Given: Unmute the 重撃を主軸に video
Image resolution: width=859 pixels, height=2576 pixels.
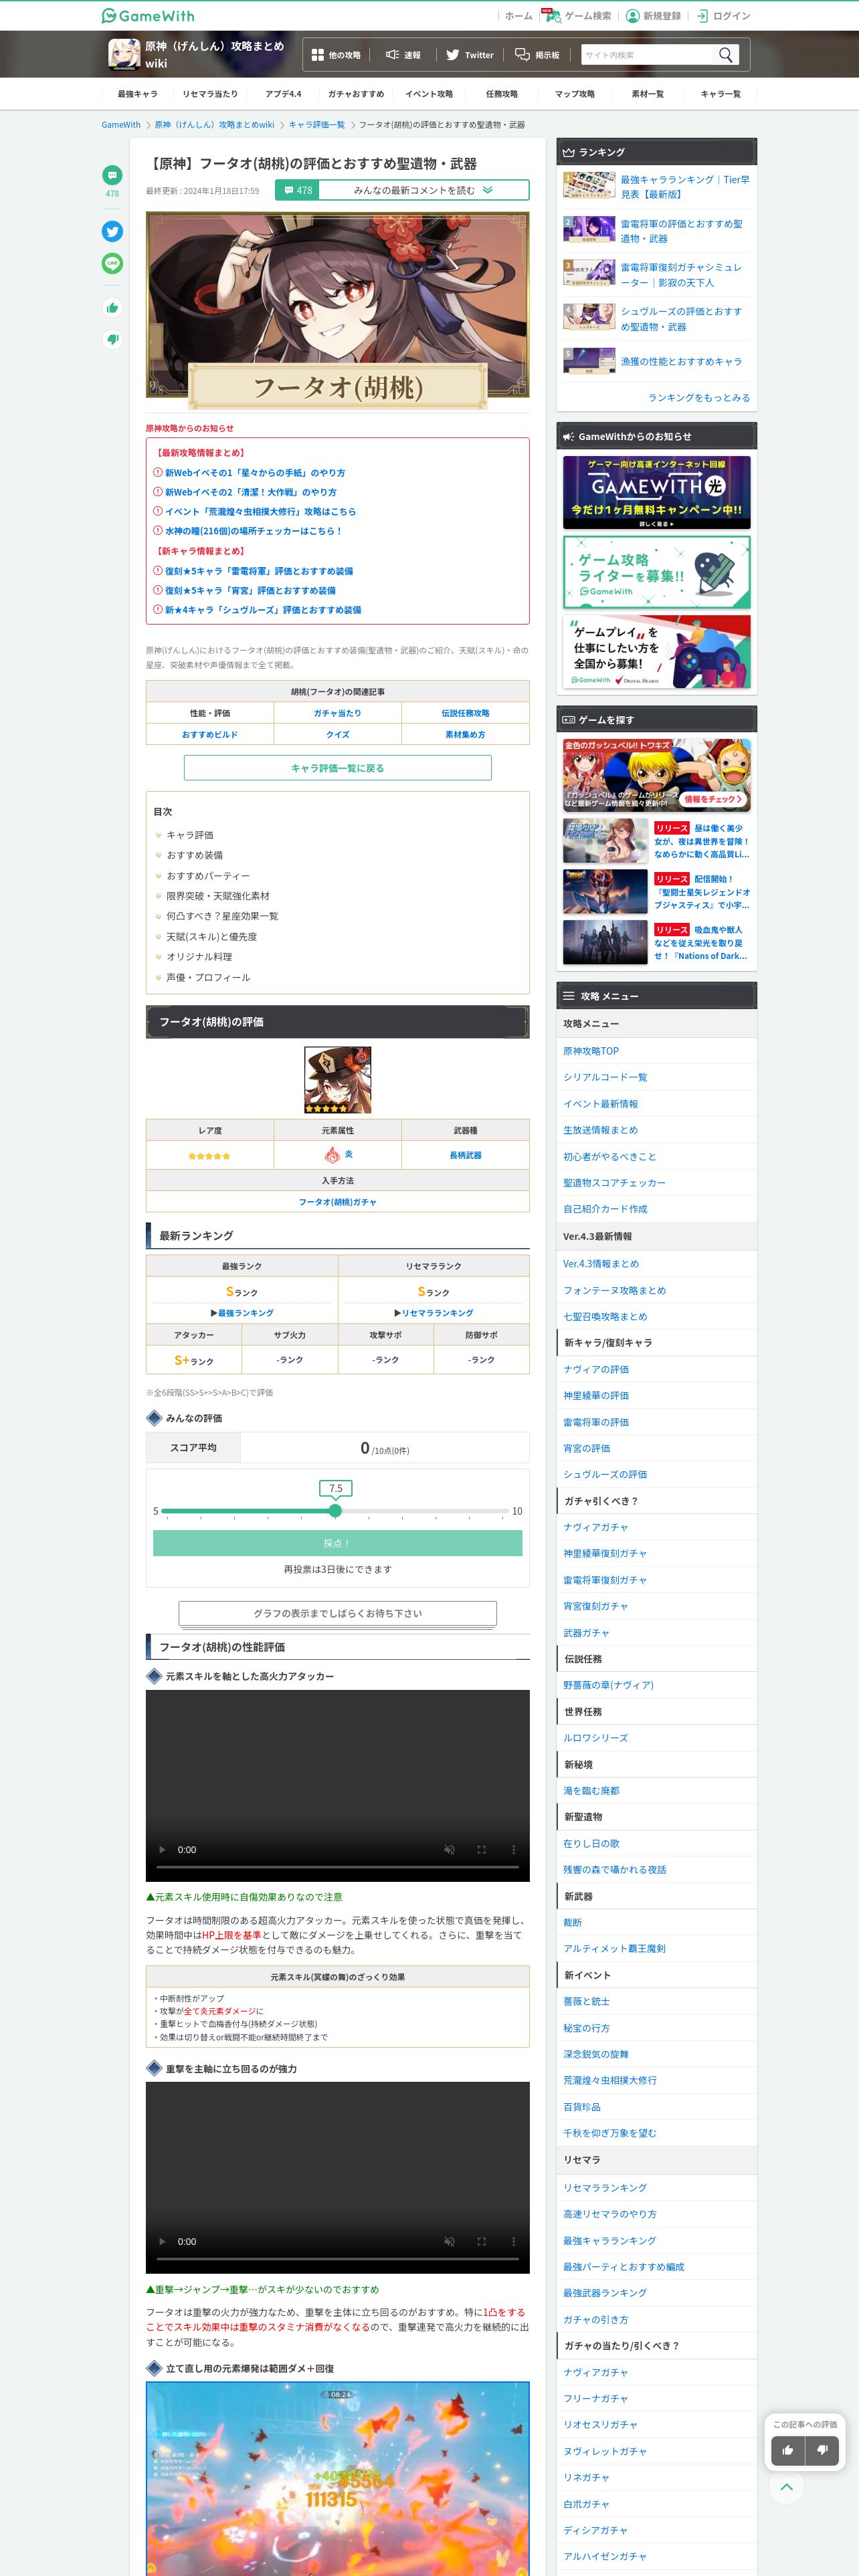Looking at the screenshot, I should pos(449,2242).
